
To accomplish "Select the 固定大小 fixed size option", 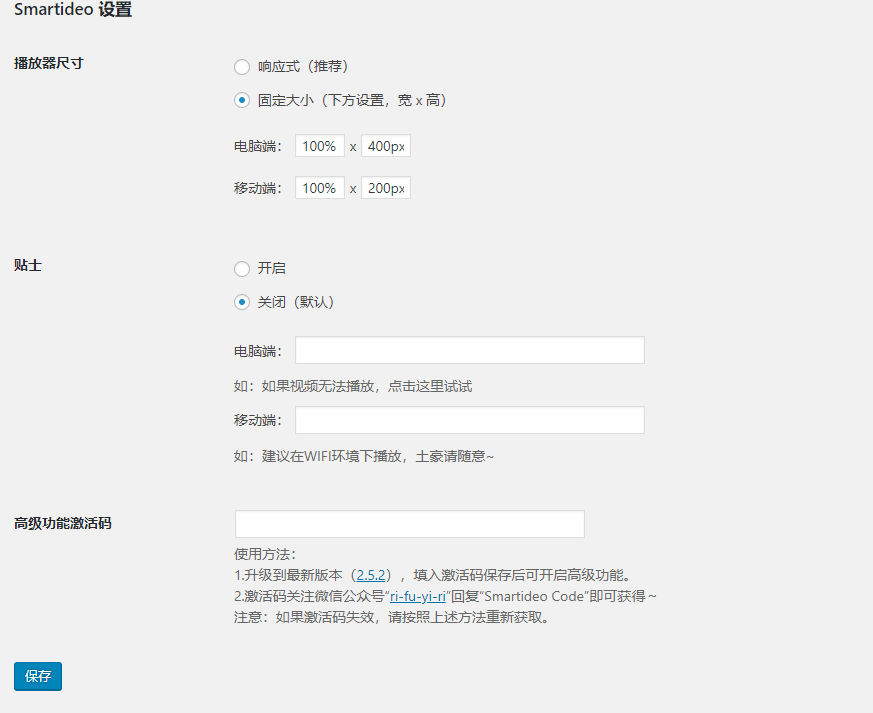I will (x=241, y=100).
